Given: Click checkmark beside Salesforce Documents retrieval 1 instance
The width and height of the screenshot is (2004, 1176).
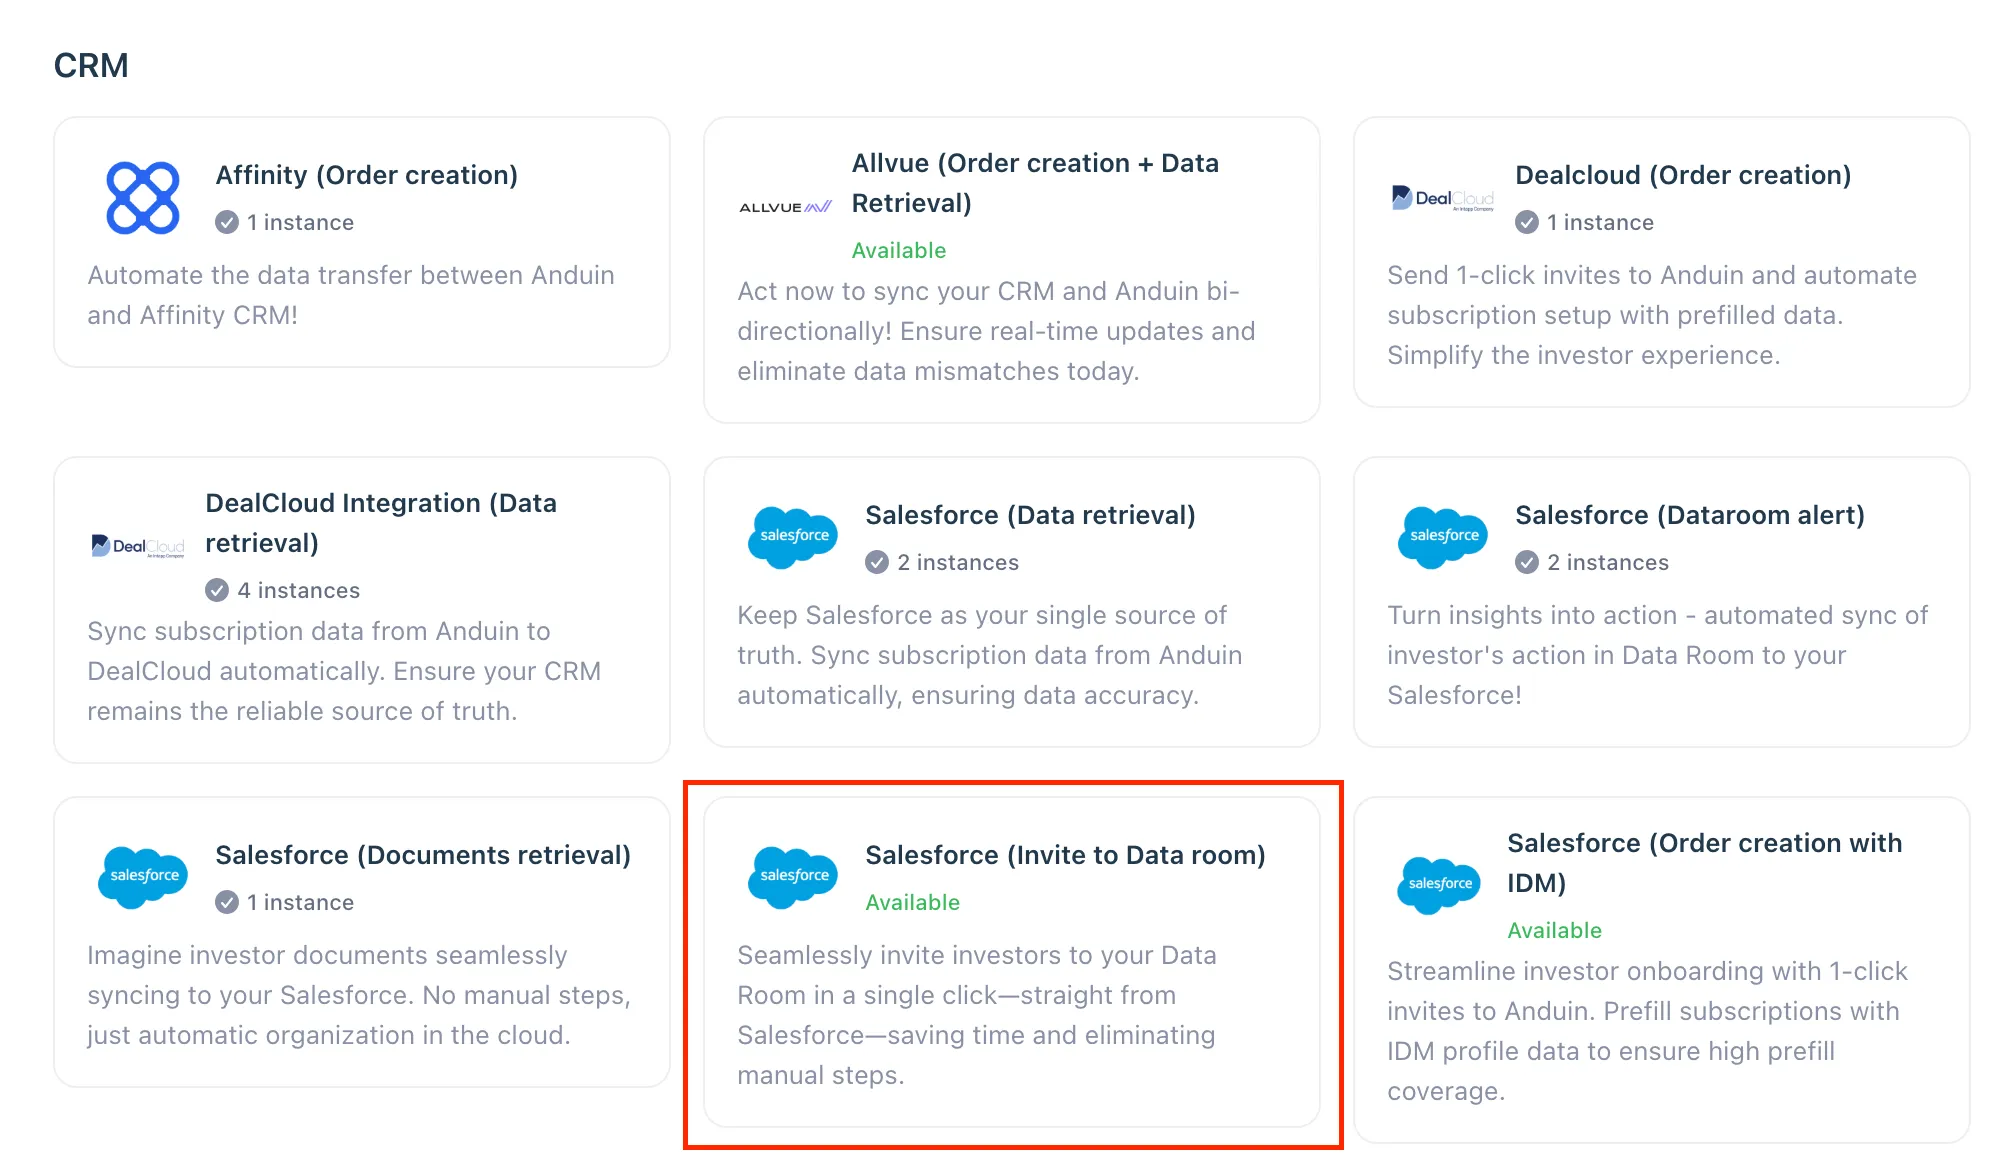Looking at the screenshot, I should point(227,902).
